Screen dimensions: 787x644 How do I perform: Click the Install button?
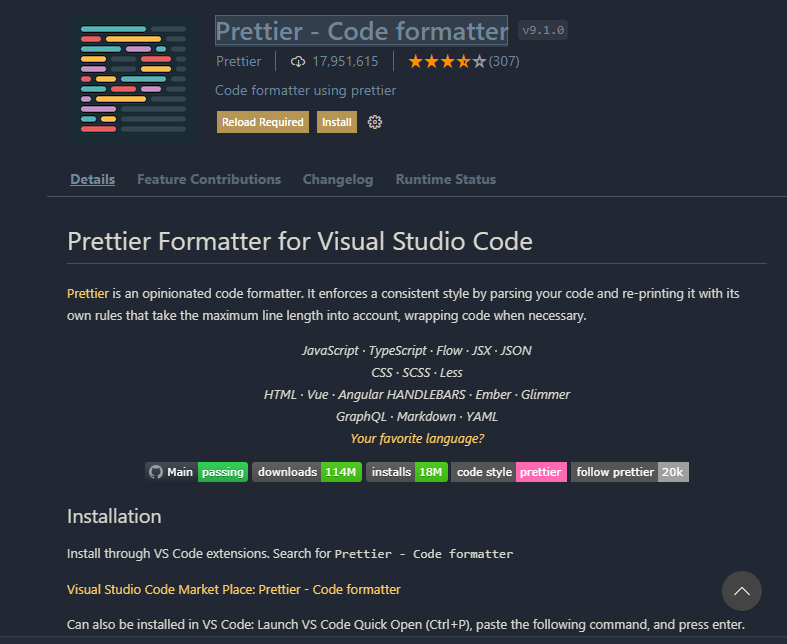pos(337,122)
